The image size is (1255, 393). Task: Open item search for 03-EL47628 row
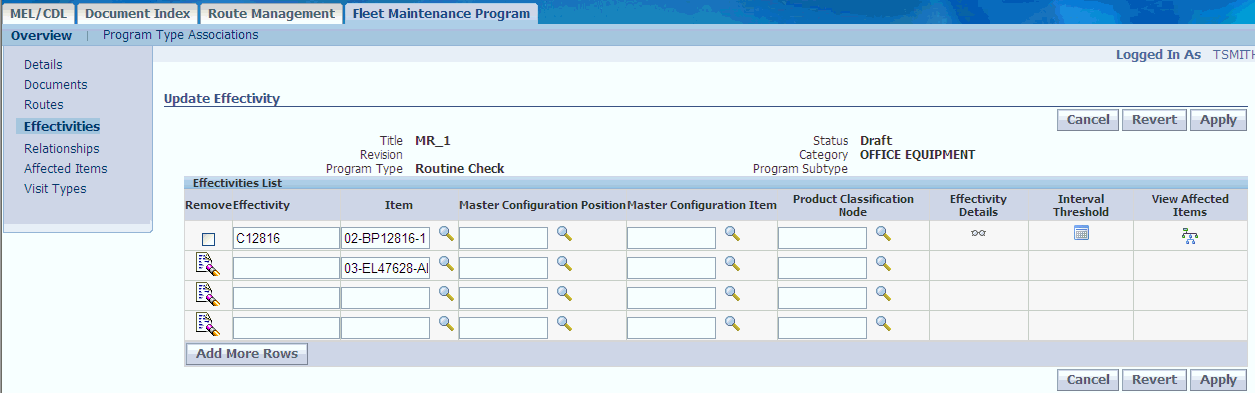point(446,264)
